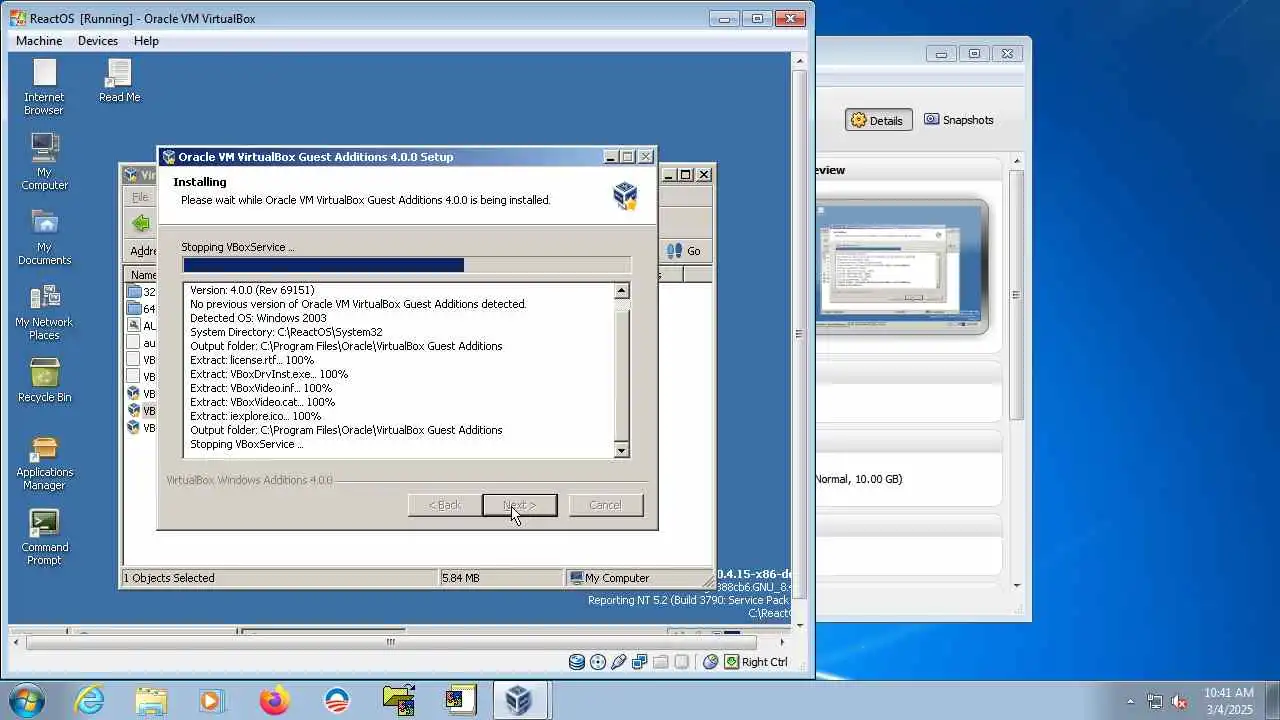Image resolution: width=1280 pixels, height=720 pixels.
Task: Click the hard disk activity status icon
Action: tap(577, 662)
